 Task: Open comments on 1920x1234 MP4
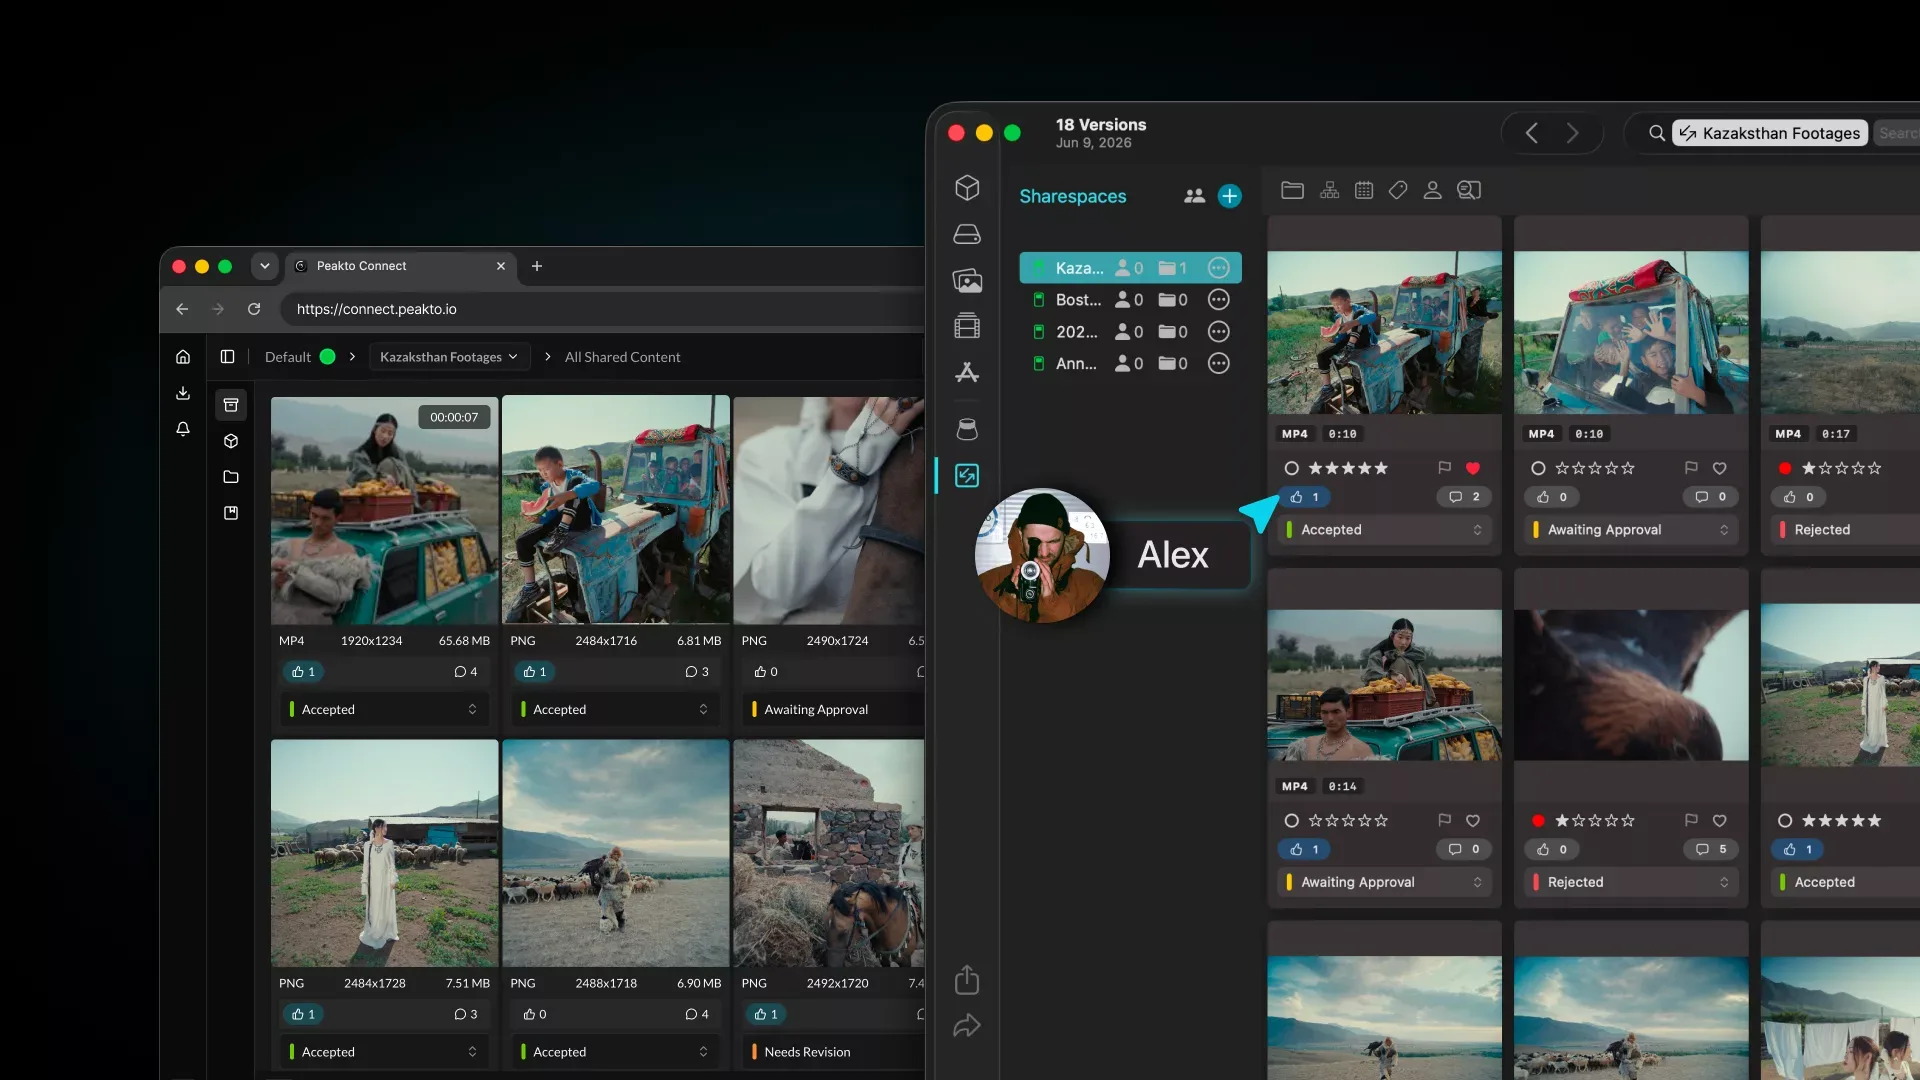click(x=466, y=672)
